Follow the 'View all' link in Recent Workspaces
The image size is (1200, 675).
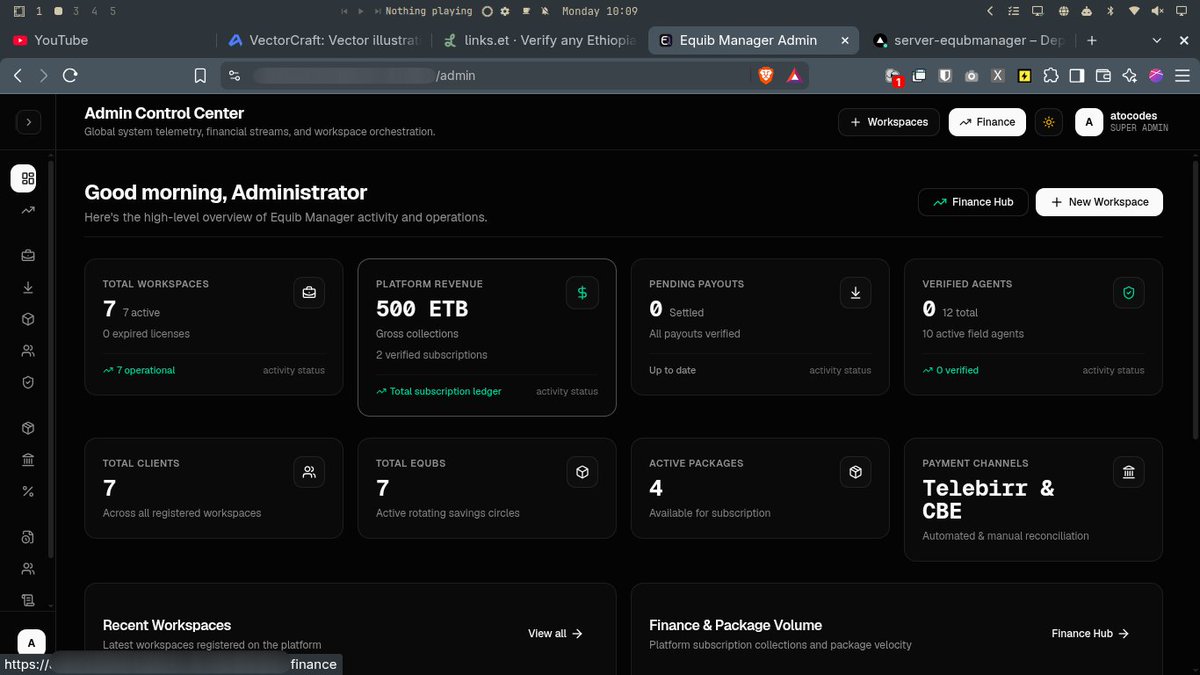tap(555, 633)
